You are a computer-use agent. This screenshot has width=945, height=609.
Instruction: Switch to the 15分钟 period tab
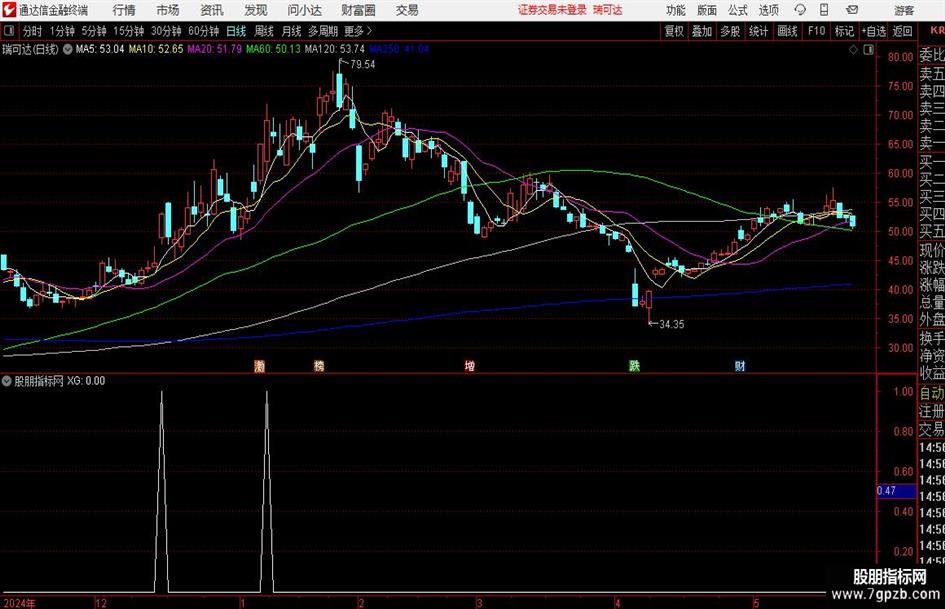128,31
